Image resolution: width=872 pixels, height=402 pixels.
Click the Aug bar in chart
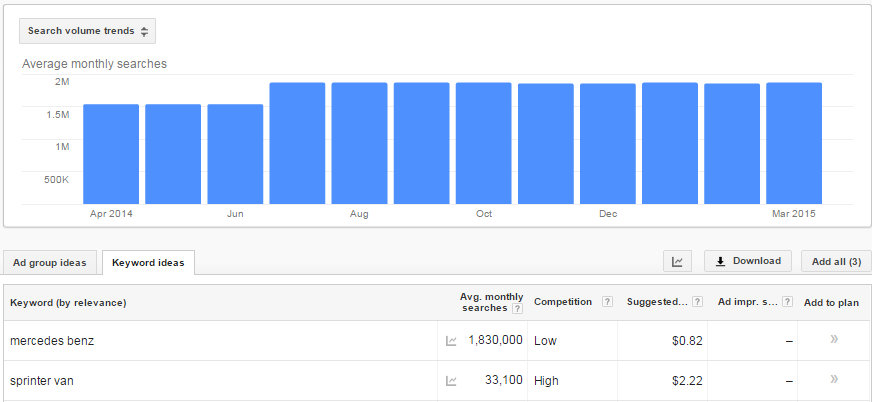pos(359,143)
